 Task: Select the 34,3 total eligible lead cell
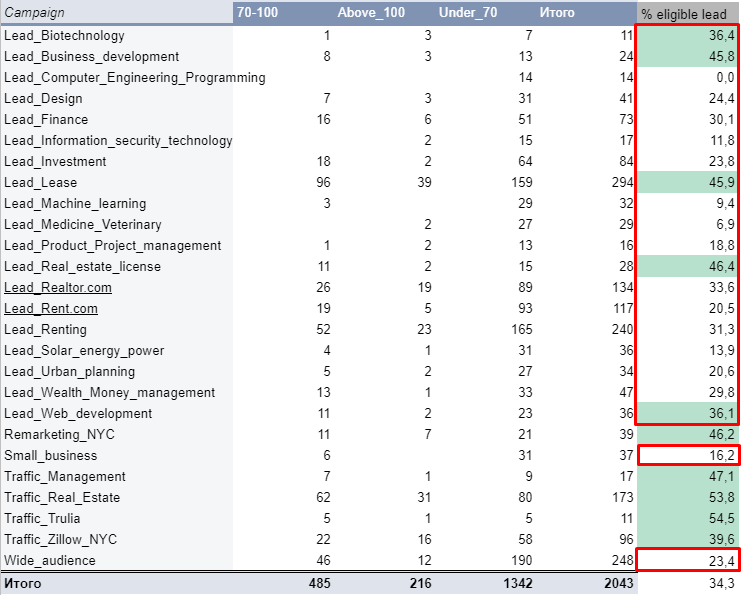coord(689,583)
